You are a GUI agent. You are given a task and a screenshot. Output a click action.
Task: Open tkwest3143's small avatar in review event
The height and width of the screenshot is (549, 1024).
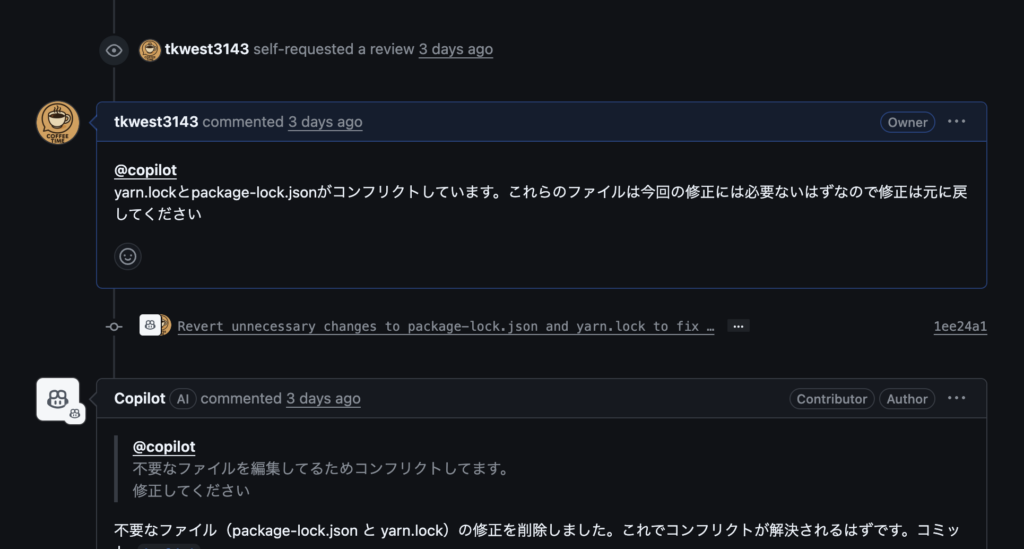(x=150, y=50)
